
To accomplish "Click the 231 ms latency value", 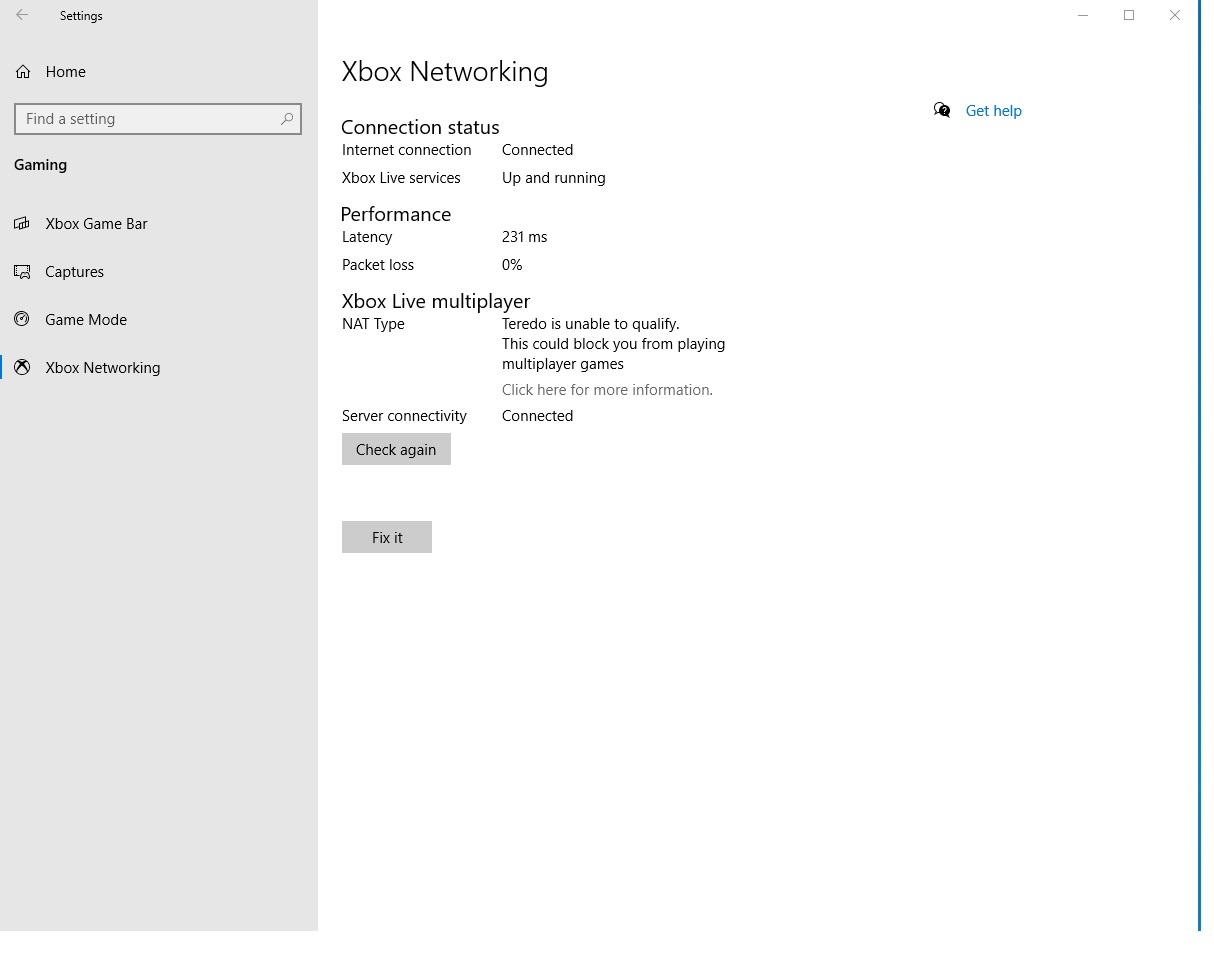I will click(x=525, y=237).
